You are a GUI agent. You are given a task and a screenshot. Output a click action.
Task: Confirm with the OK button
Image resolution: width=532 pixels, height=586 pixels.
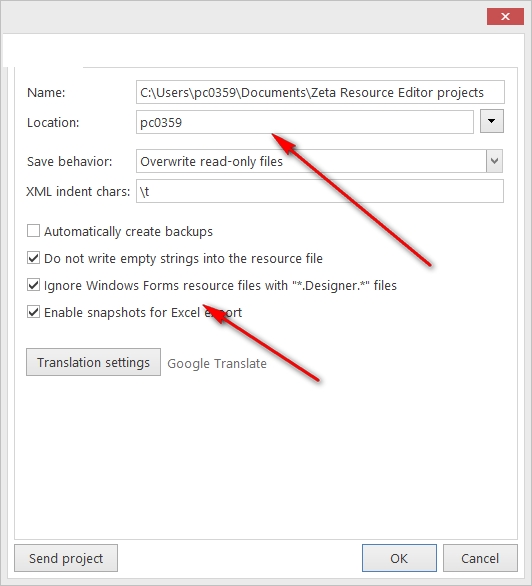[x=399, y=558]
